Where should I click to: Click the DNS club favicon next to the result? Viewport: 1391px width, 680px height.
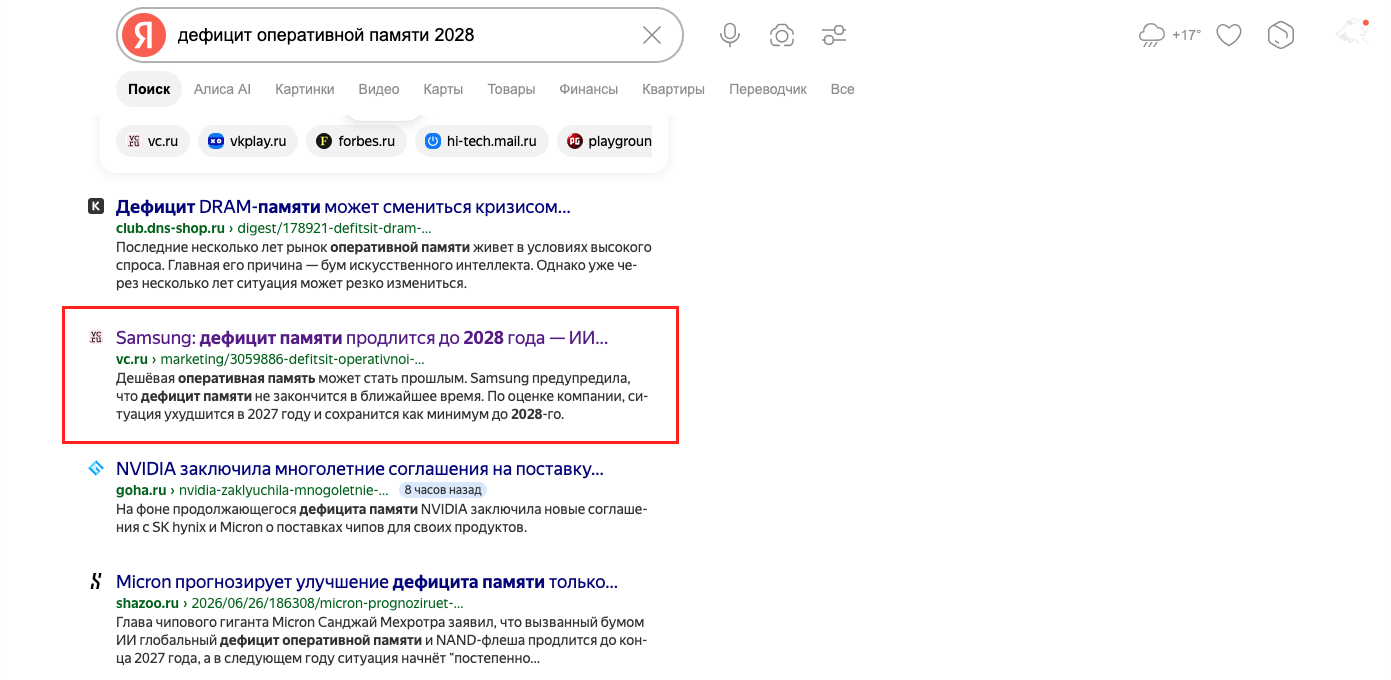(96, 207)
